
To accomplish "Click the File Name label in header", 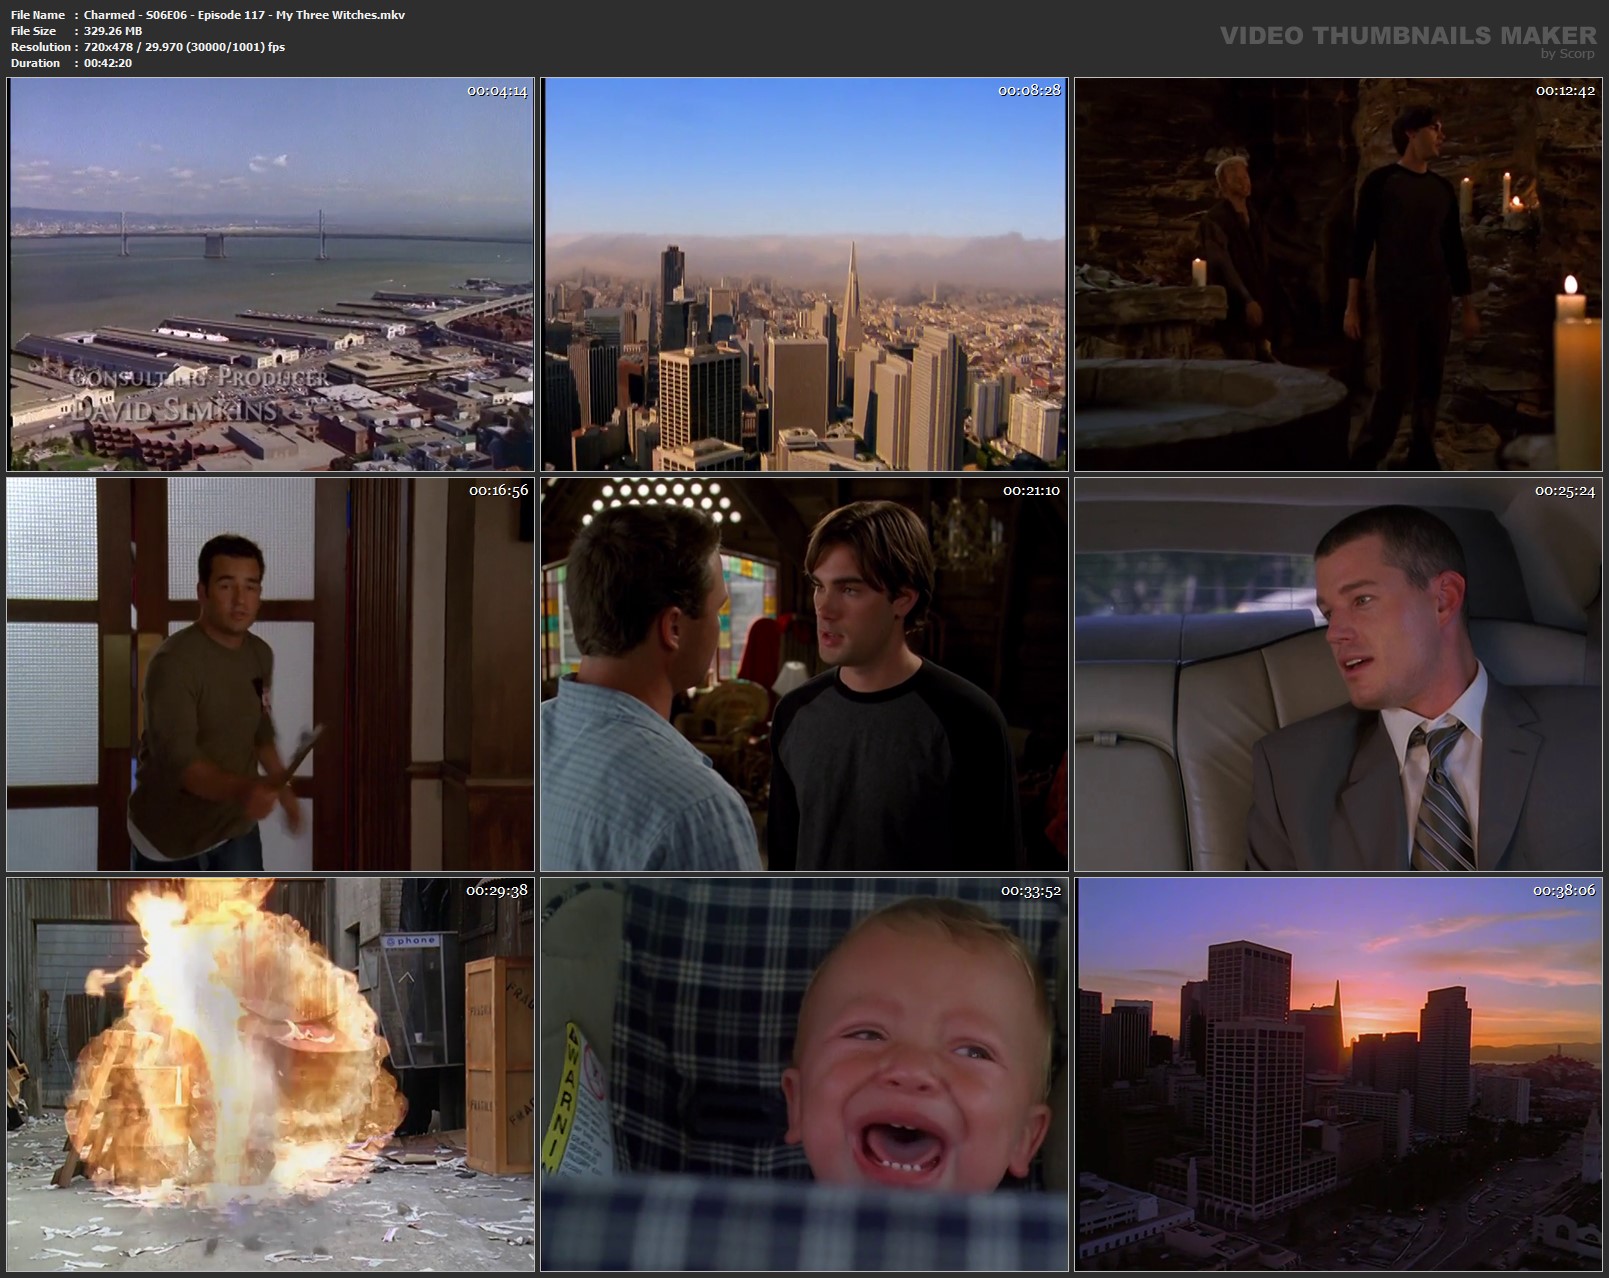I will (38, 15).
